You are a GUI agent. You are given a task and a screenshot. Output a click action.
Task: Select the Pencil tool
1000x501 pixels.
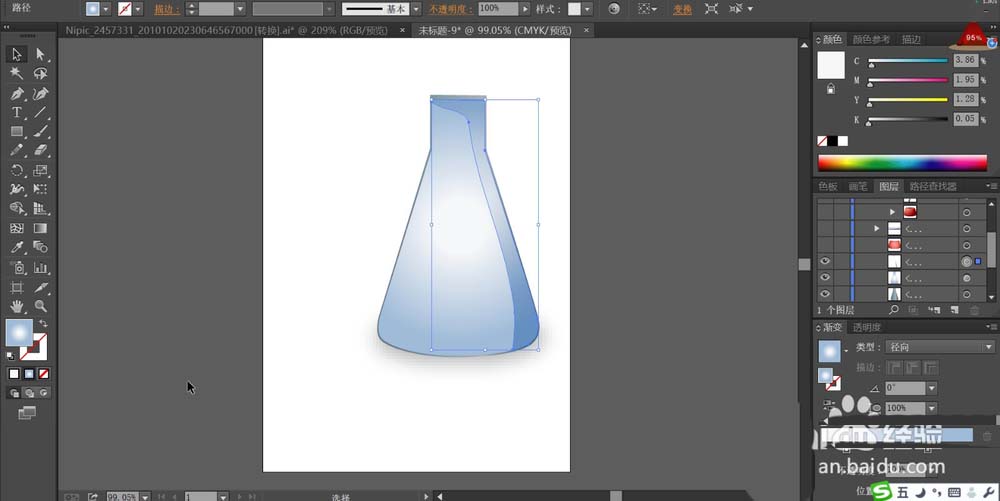[x=17, y=151]
